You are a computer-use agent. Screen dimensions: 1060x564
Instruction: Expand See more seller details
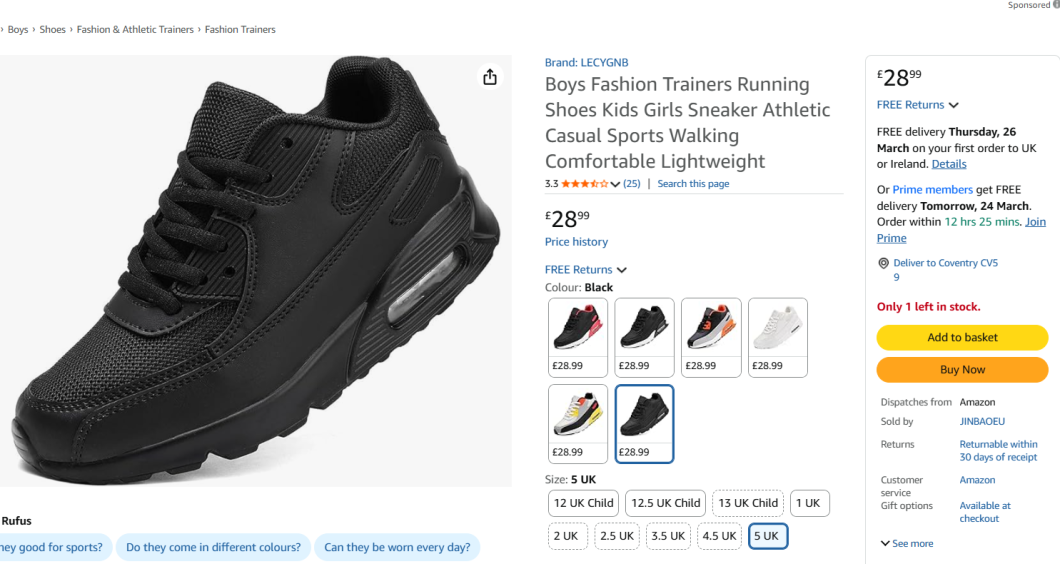906,544
